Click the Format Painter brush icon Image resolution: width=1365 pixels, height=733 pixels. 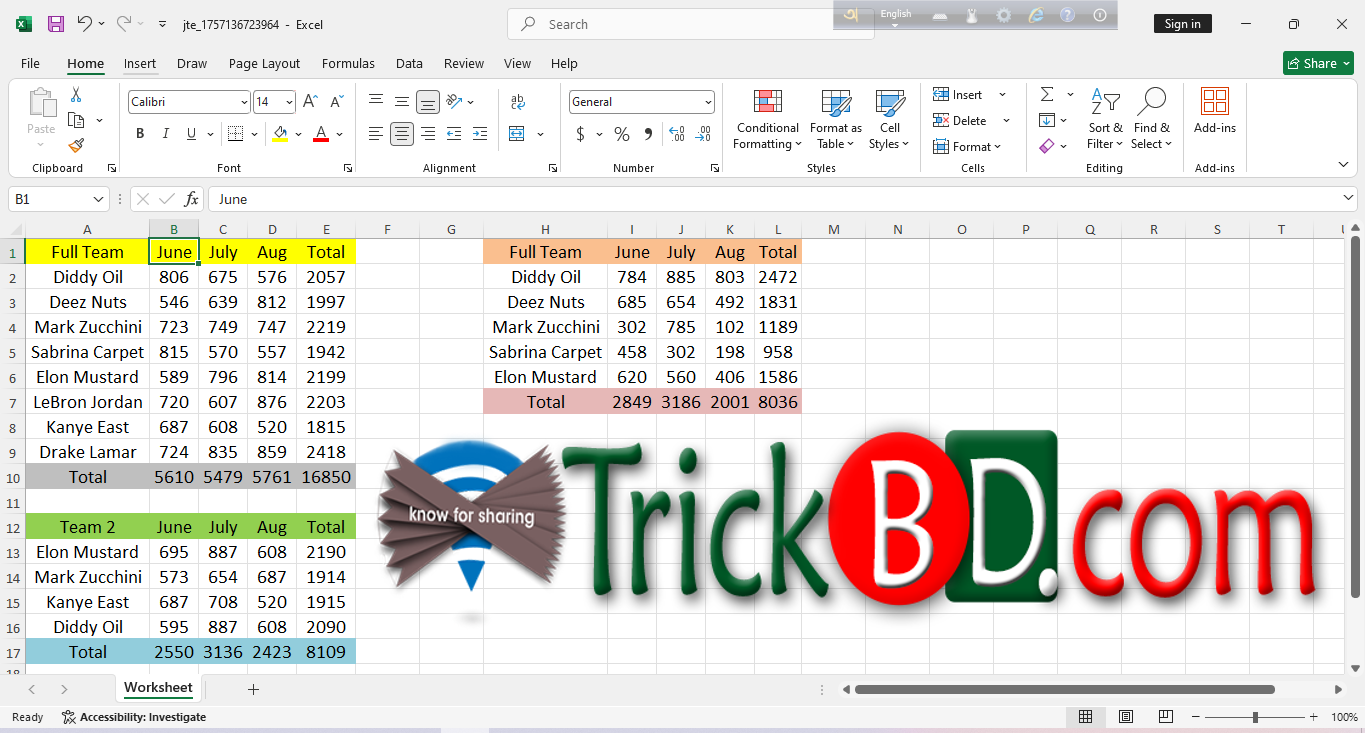(76, 146)
